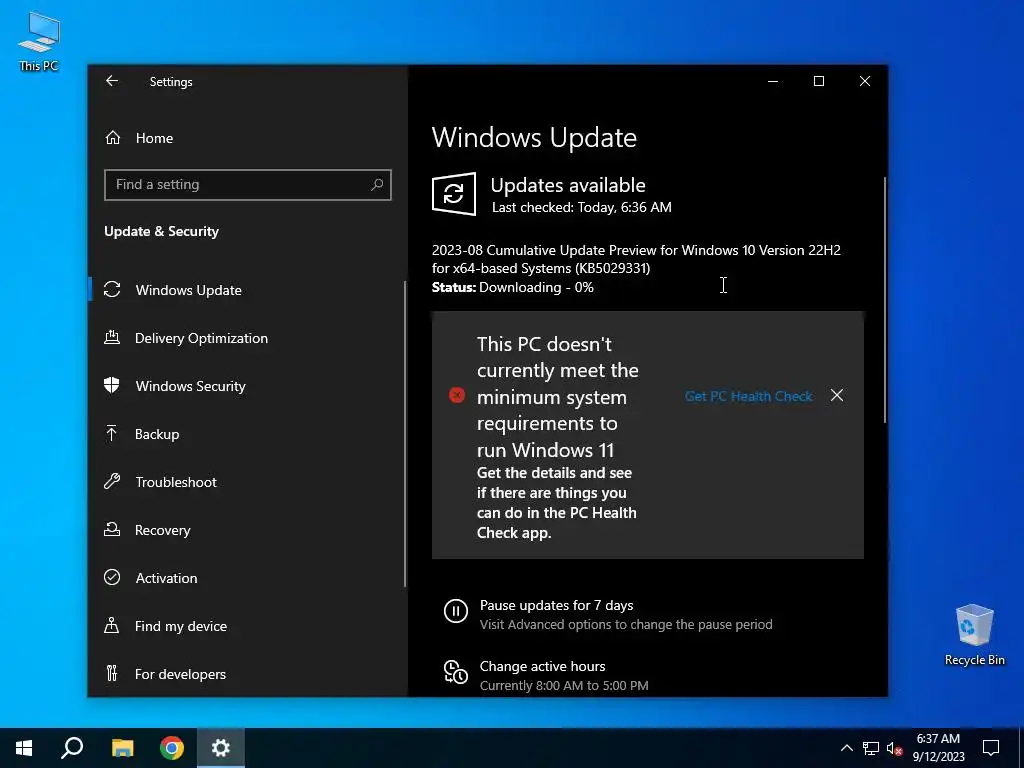
Task: Click the Last checked: Today, 6:36 AM text
Action: [581, 208]
